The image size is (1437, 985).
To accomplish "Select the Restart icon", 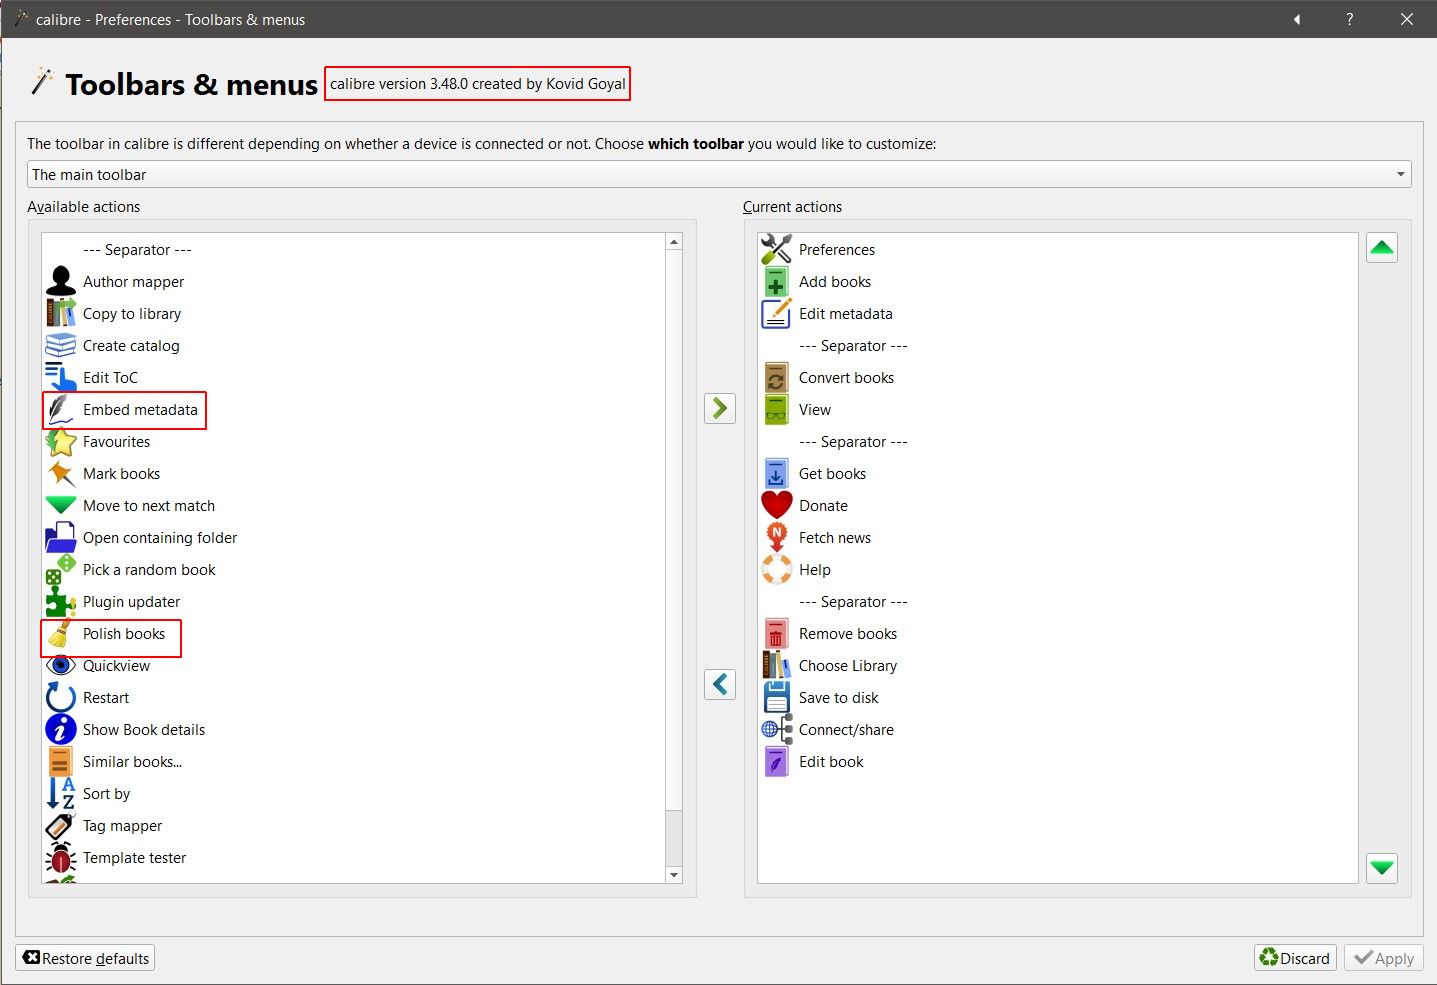I will [61, 698].
